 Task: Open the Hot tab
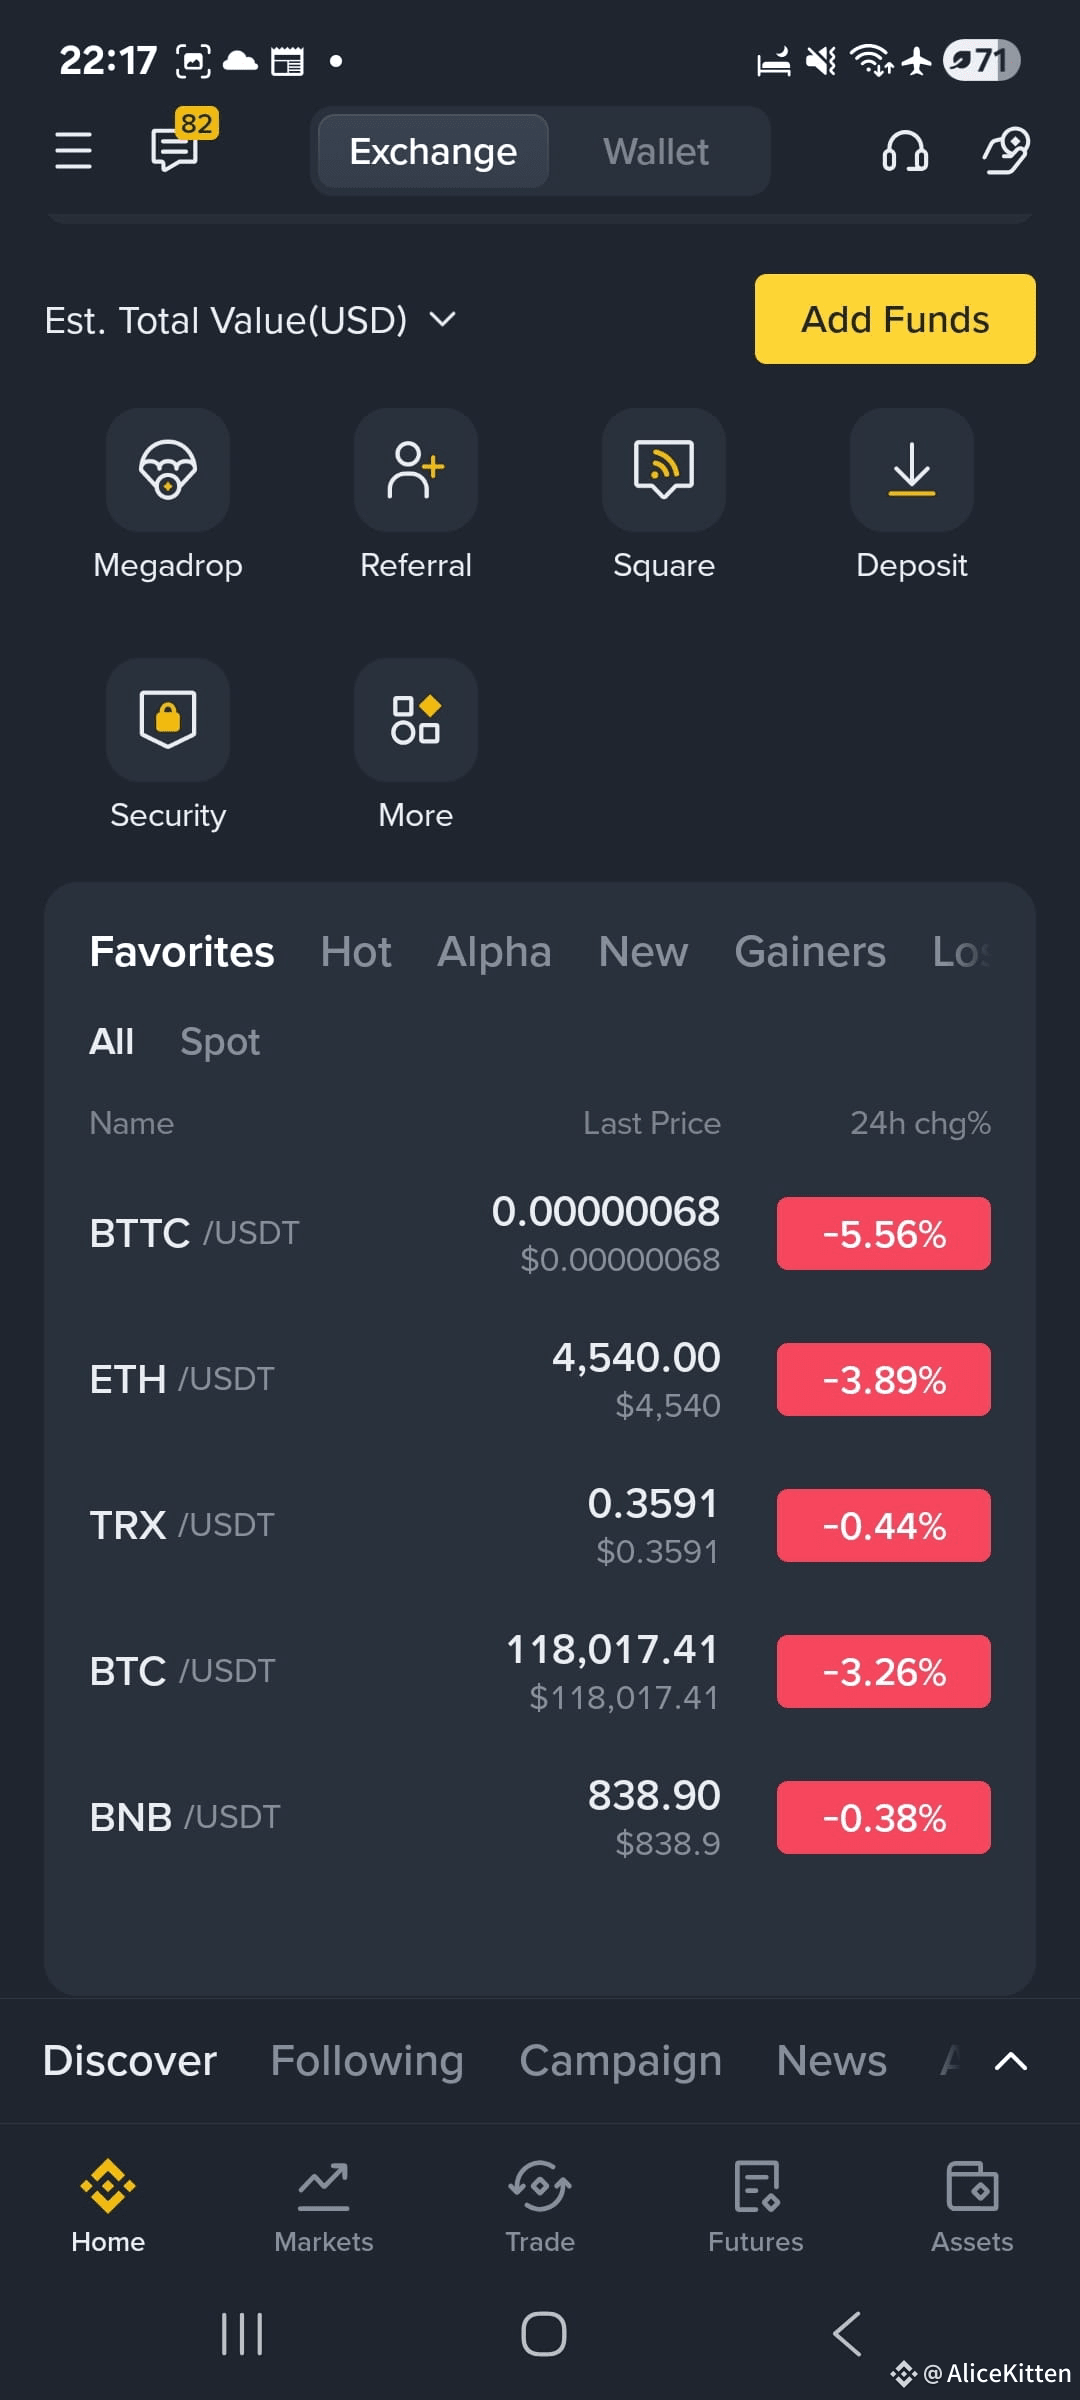pyautogui.click(x=356, y=952)
